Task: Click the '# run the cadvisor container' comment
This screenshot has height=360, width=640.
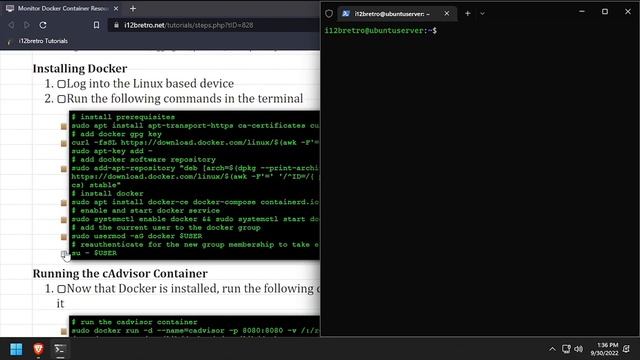Action: (x=135, y=322)
